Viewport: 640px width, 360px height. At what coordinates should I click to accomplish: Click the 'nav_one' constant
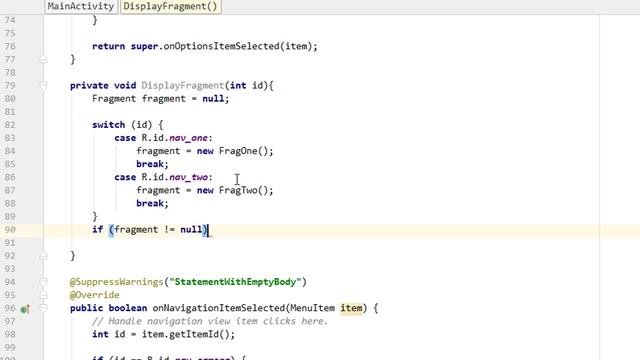click(188, 138)
